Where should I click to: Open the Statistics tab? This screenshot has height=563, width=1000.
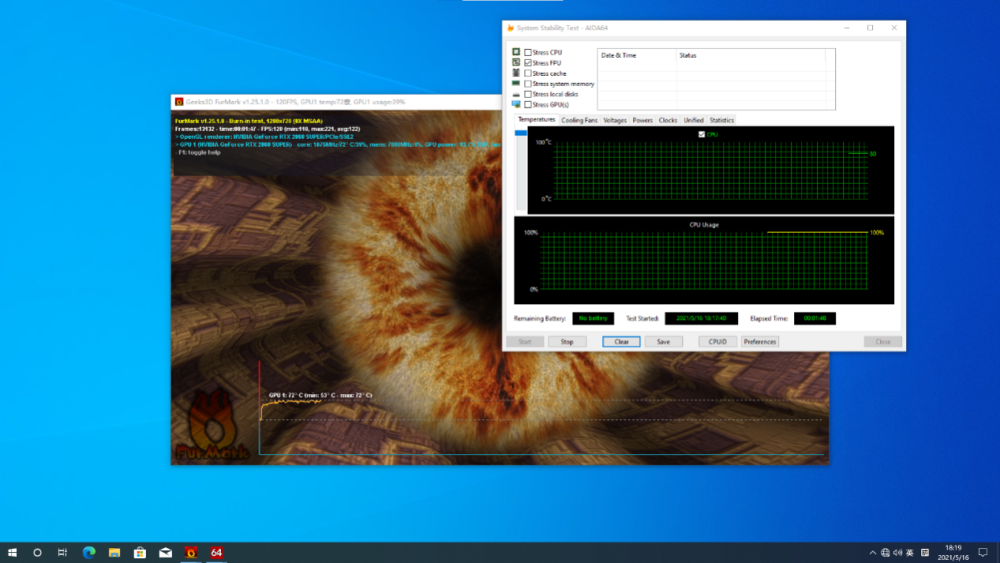point(721,120)
